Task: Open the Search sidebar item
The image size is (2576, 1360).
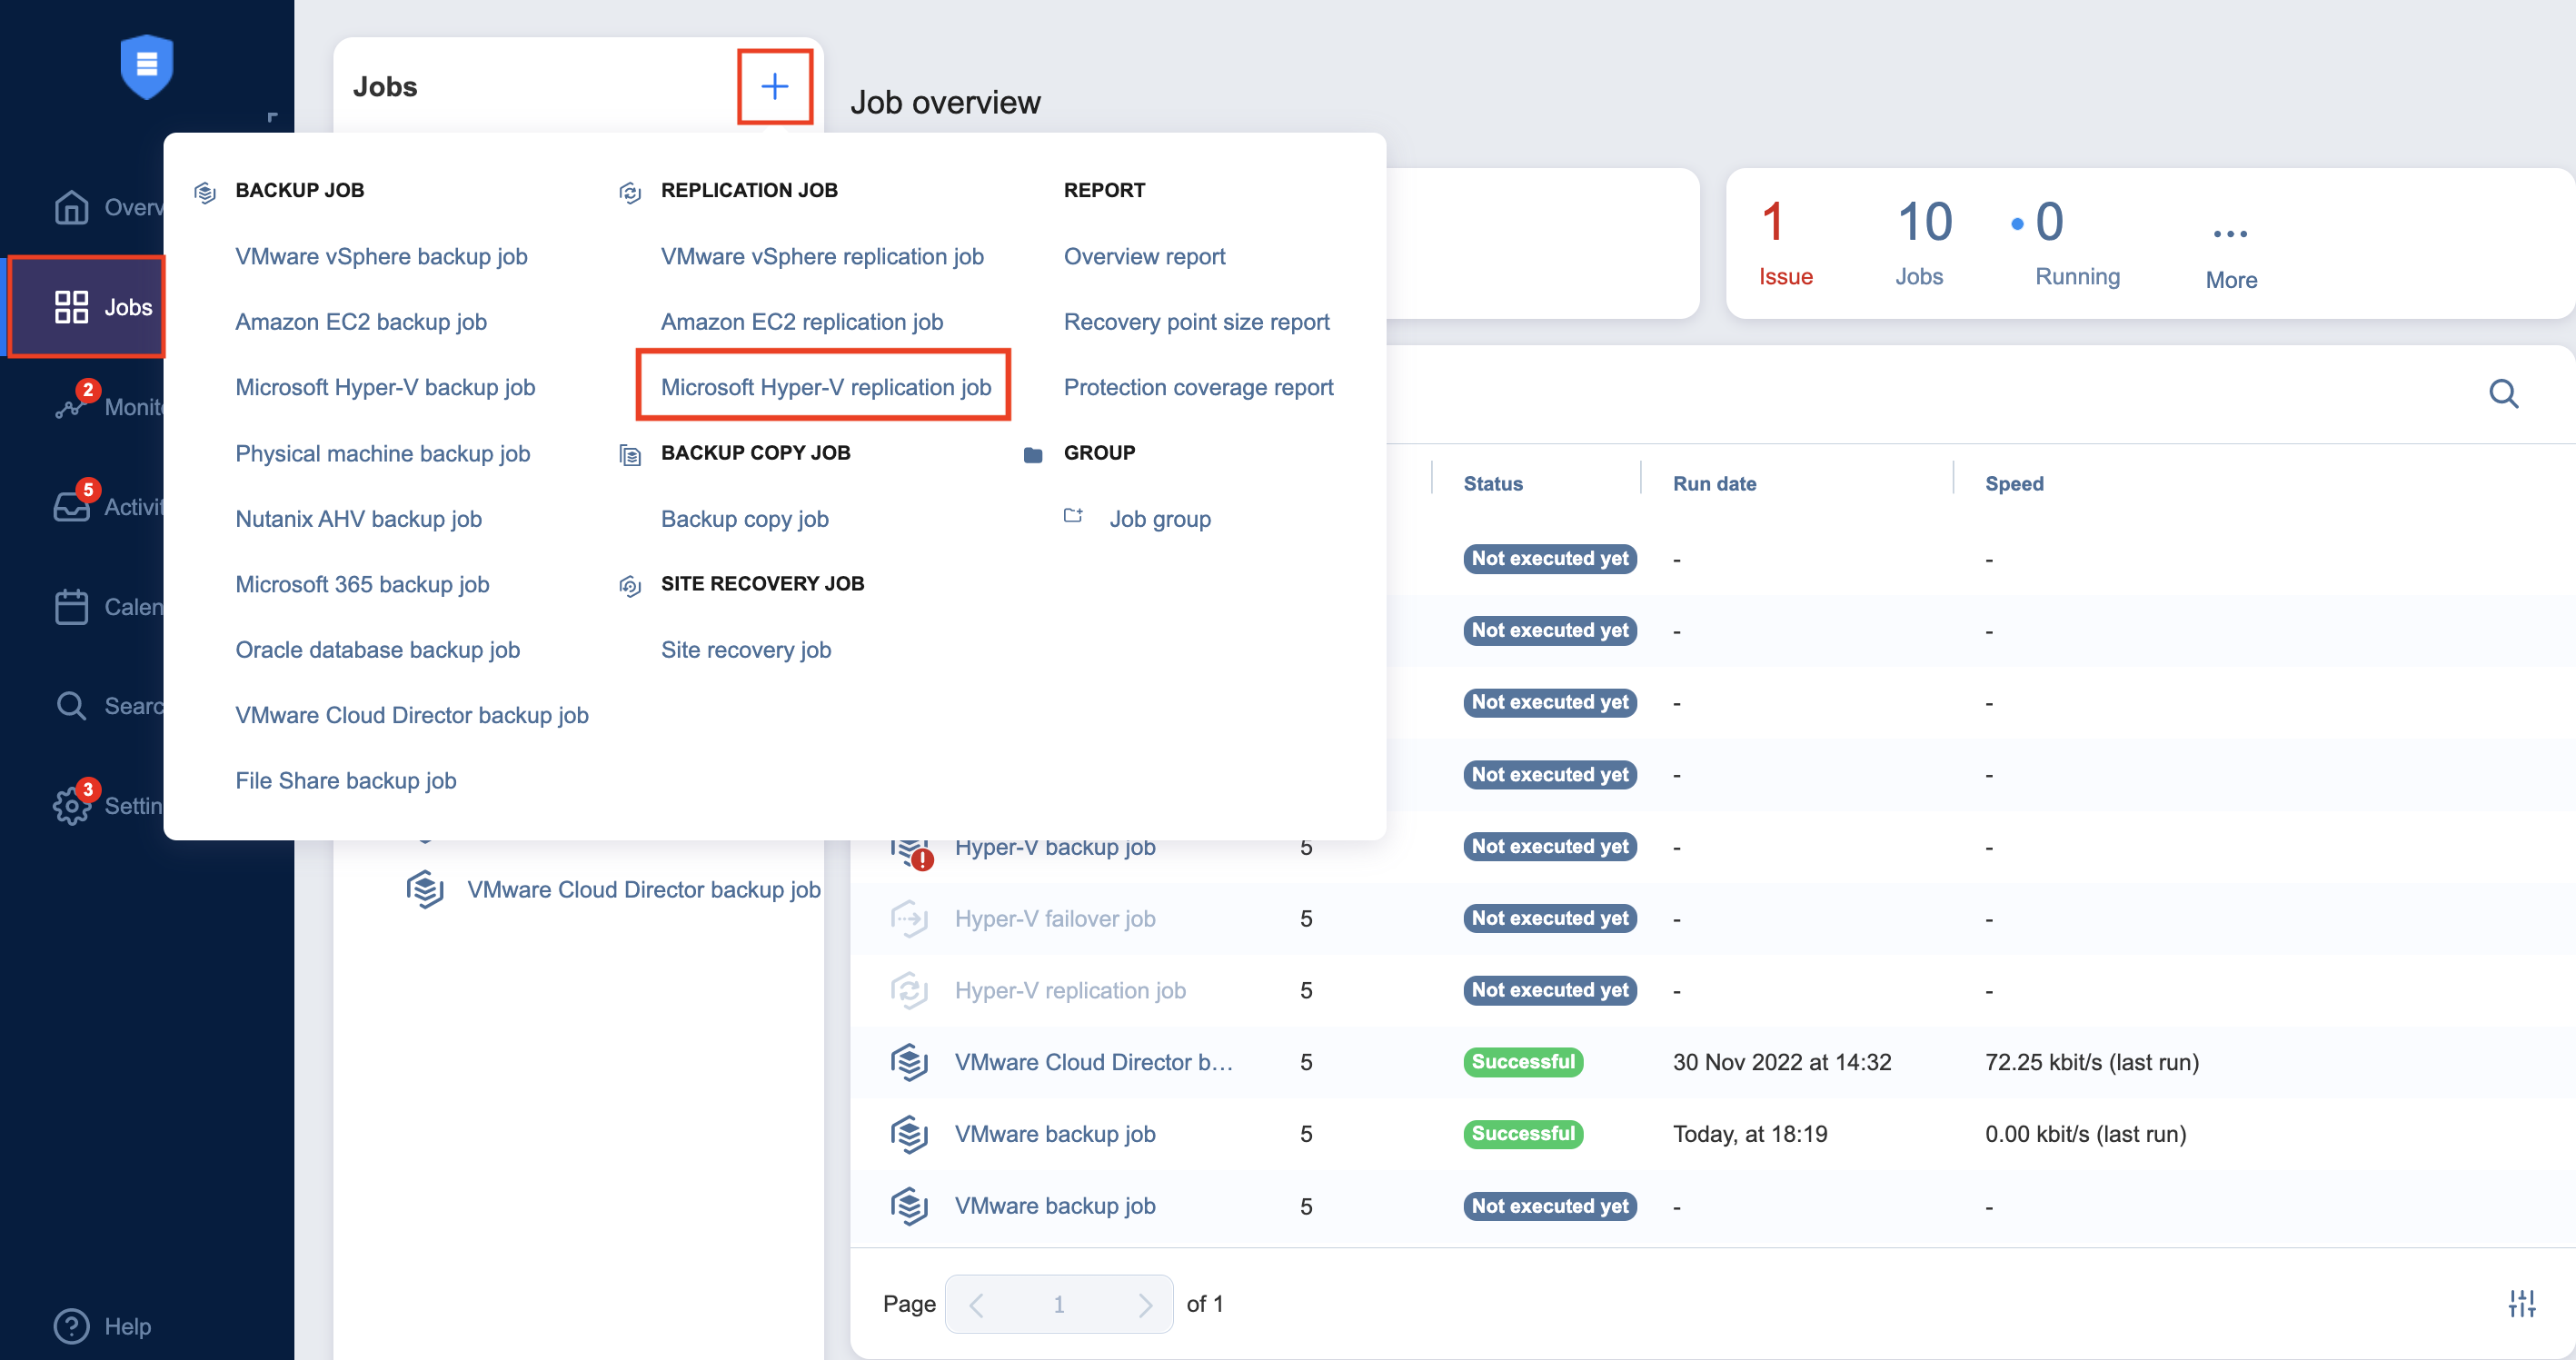Action: tap(108, 706)
